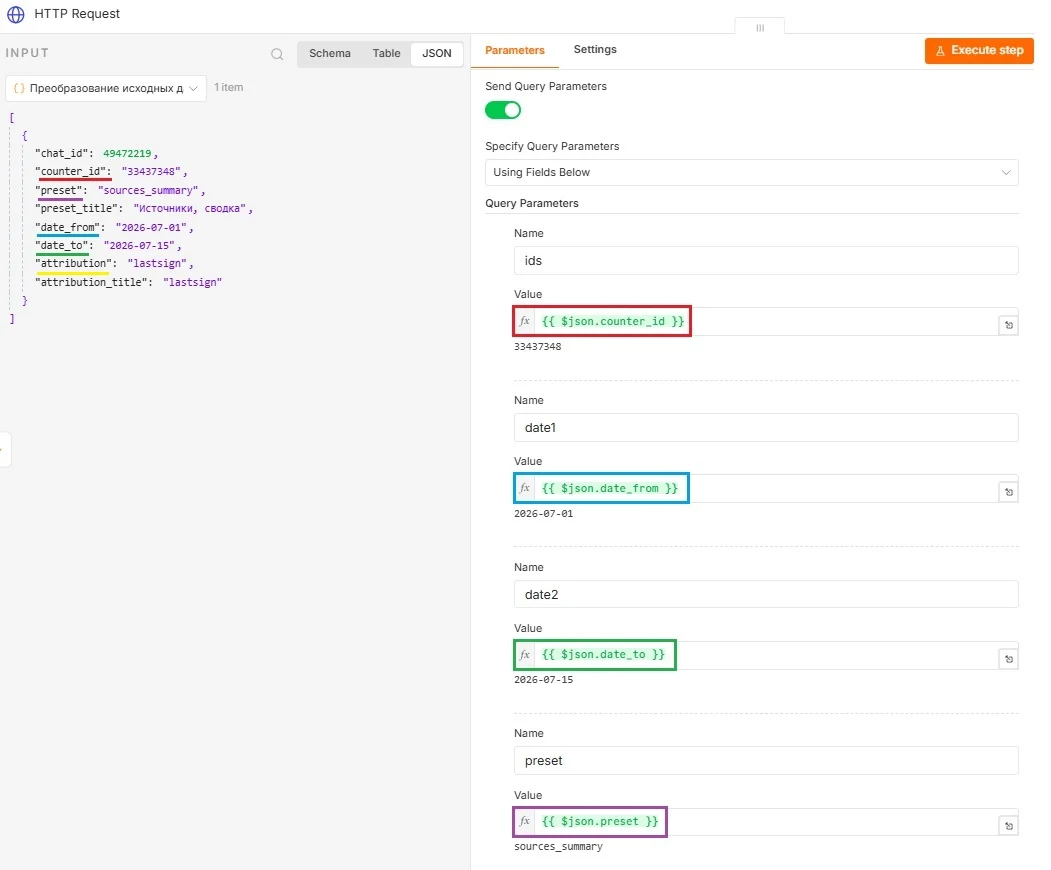
Task: Switch to the Settings tab
Action: point(595,50)
